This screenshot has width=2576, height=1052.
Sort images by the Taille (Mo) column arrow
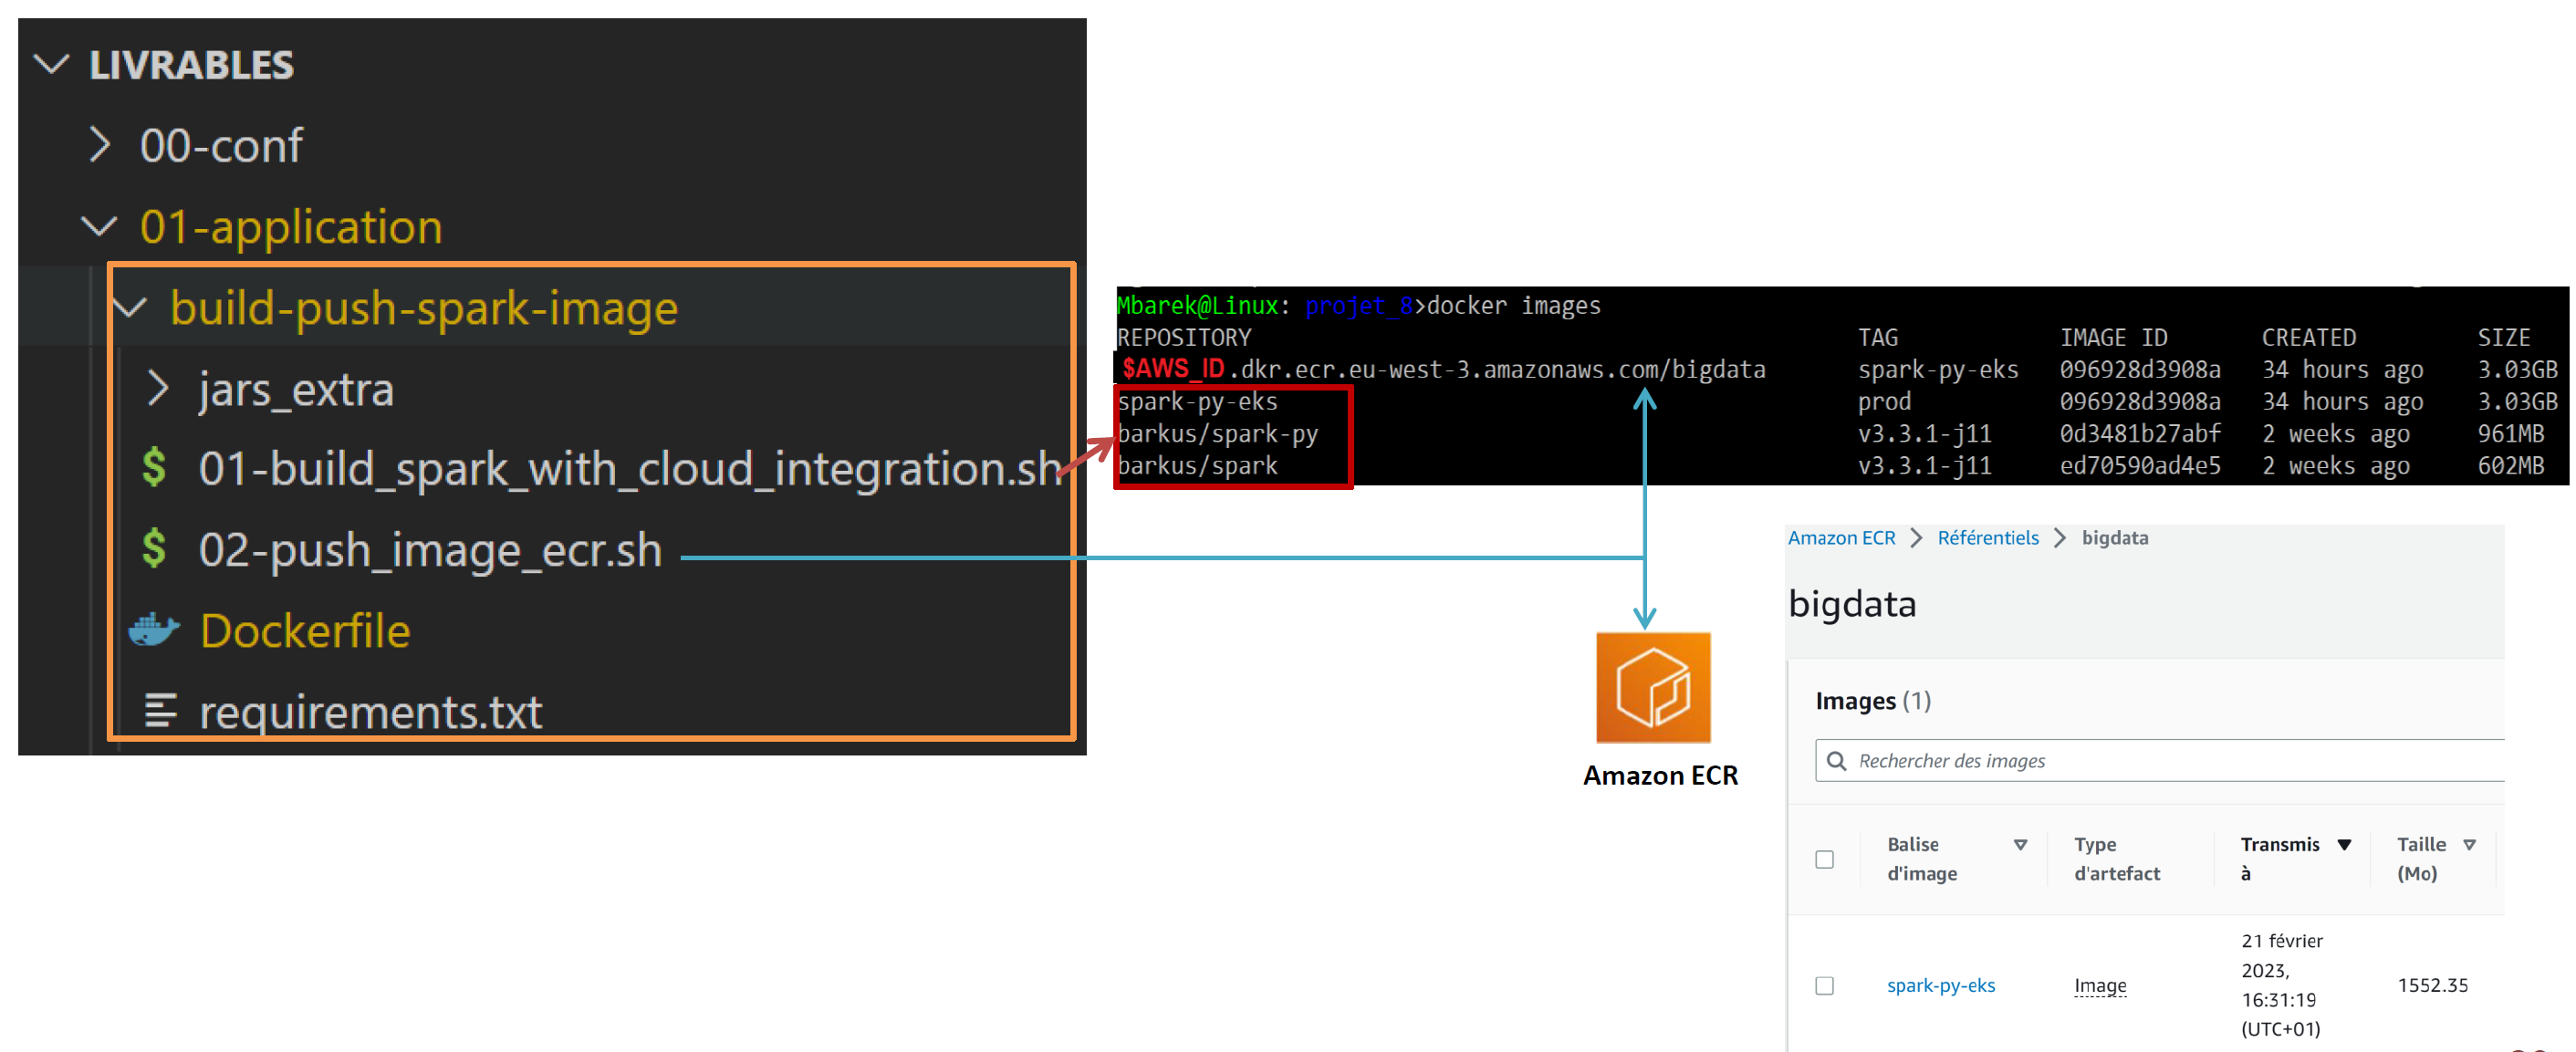tap(2468, 843)
